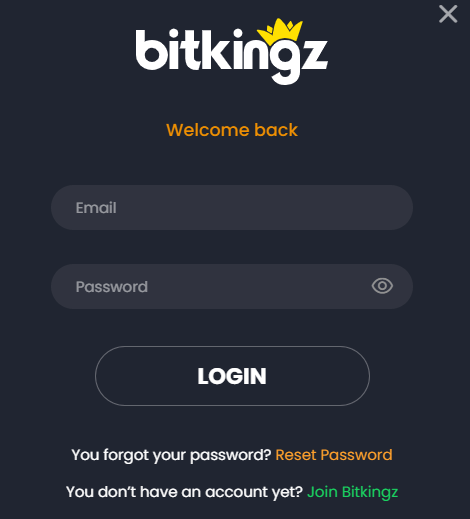The width and height of the screenshot is (470, 519).
Task: Submit the form with the LOGIN button
Action: click(232, 376)
